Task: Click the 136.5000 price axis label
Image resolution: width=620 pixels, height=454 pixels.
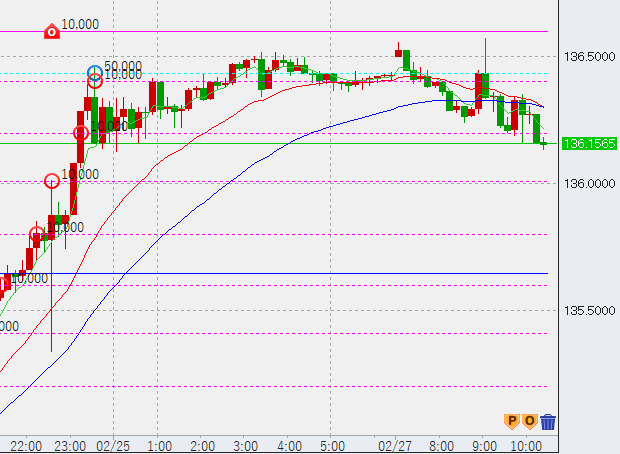Action: click(x=589, y=57)
